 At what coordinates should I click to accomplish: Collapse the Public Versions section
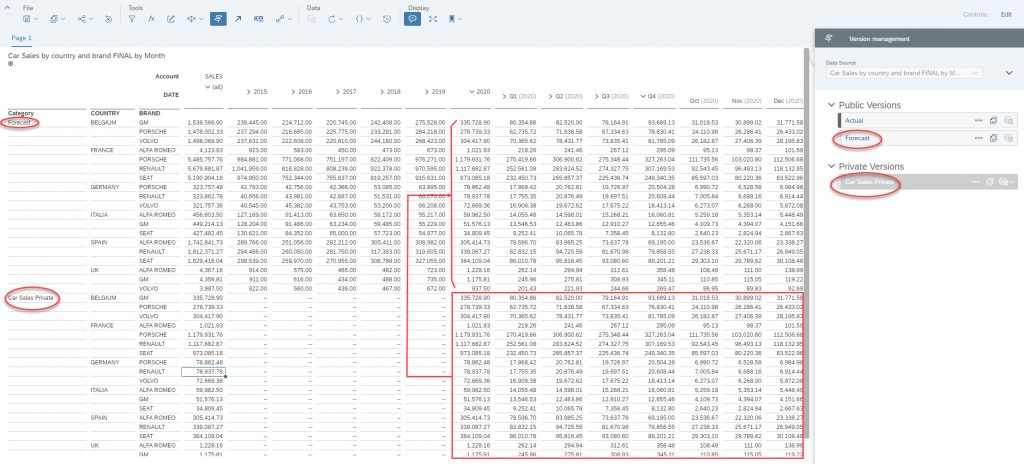(831, 105)
